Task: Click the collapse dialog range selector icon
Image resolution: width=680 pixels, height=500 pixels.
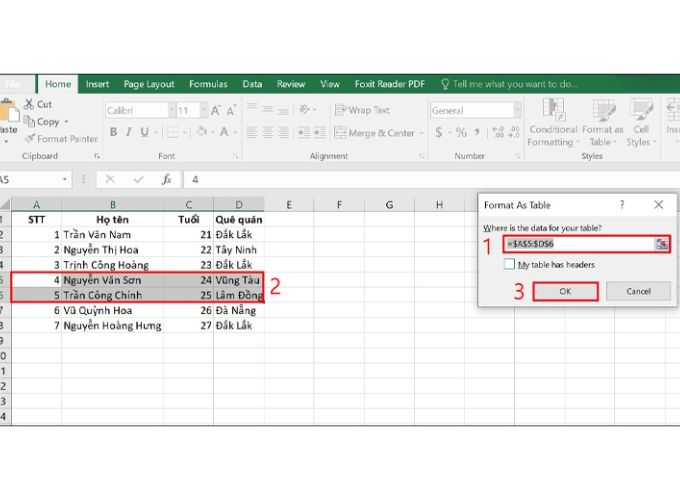Action: click(662, 244)
